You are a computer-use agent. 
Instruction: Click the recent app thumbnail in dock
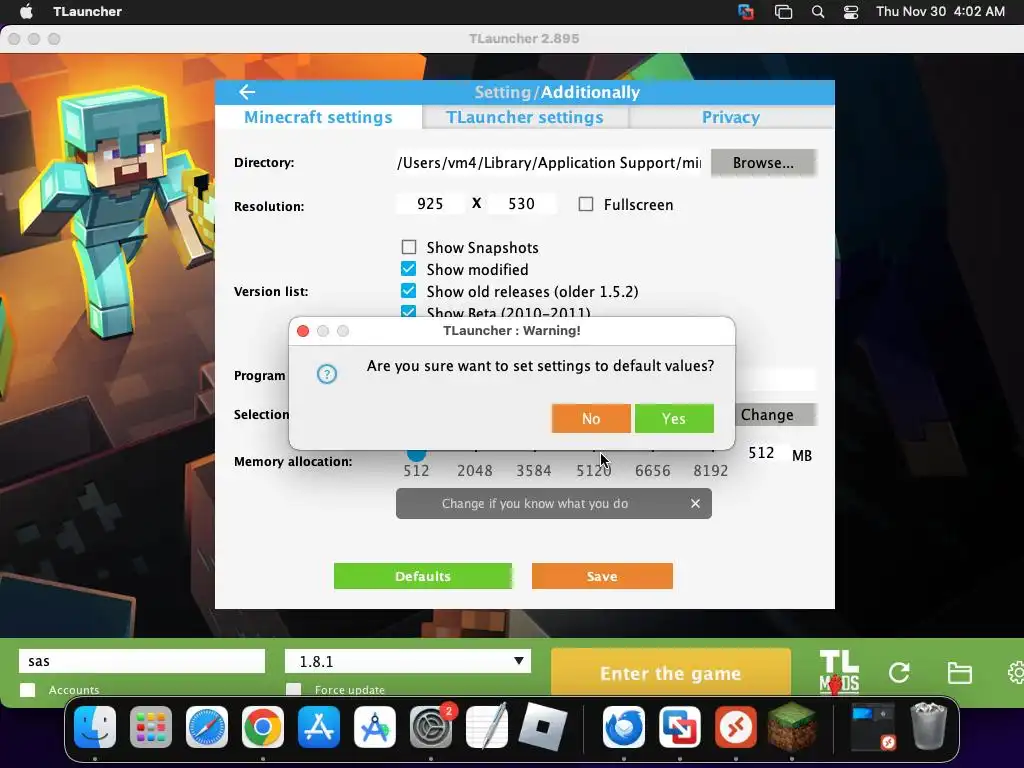click(x=874, y=726)
